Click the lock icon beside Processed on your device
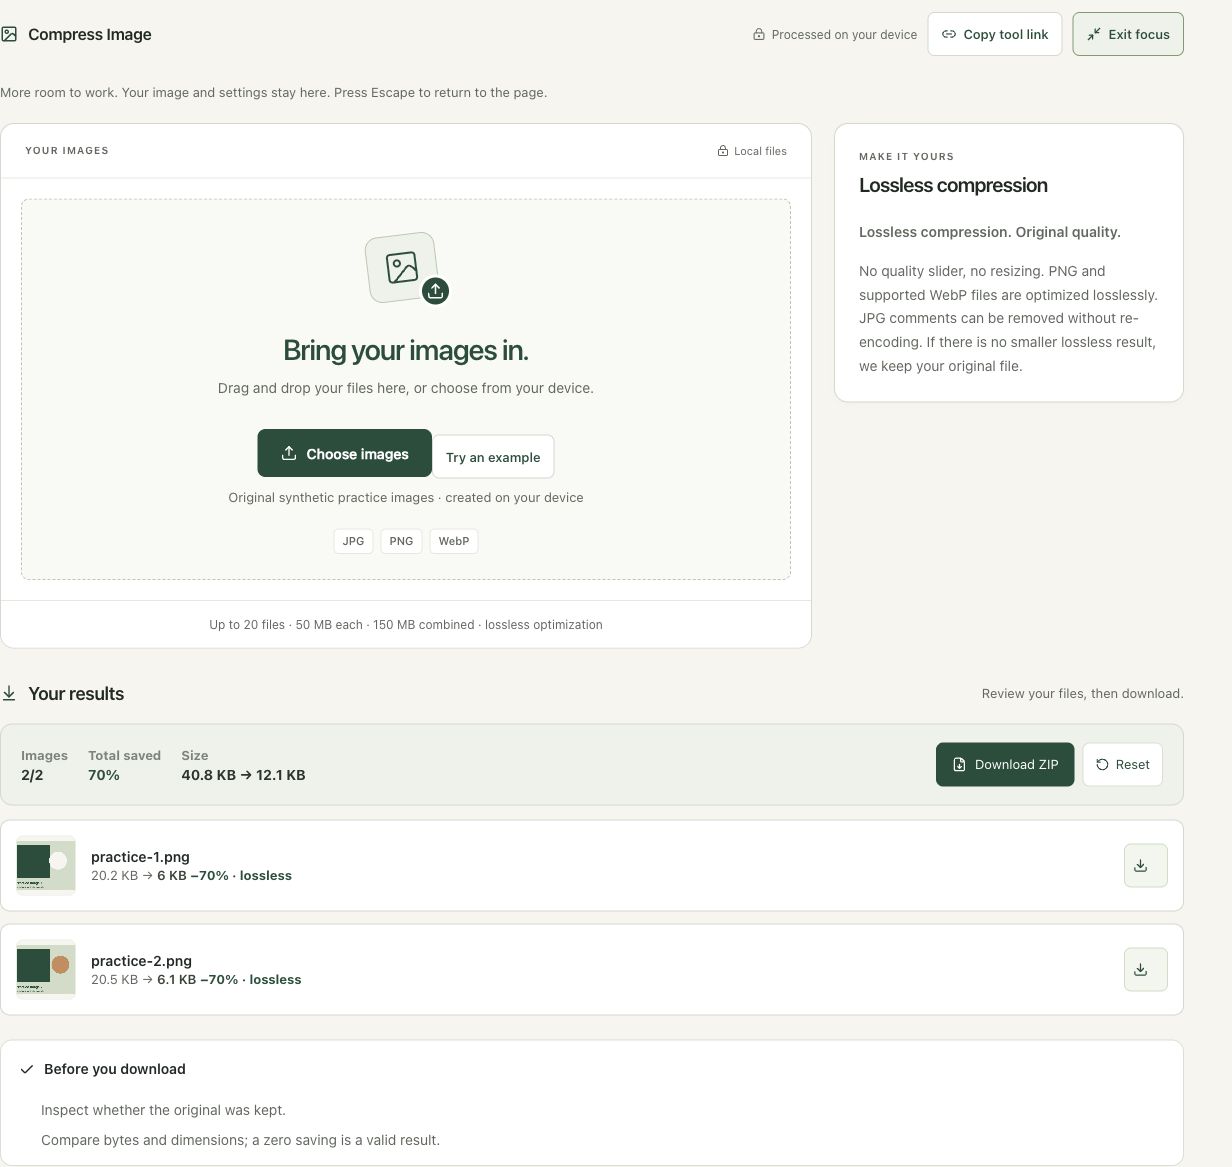1232x1167 pixels. [x=759, y=34]
